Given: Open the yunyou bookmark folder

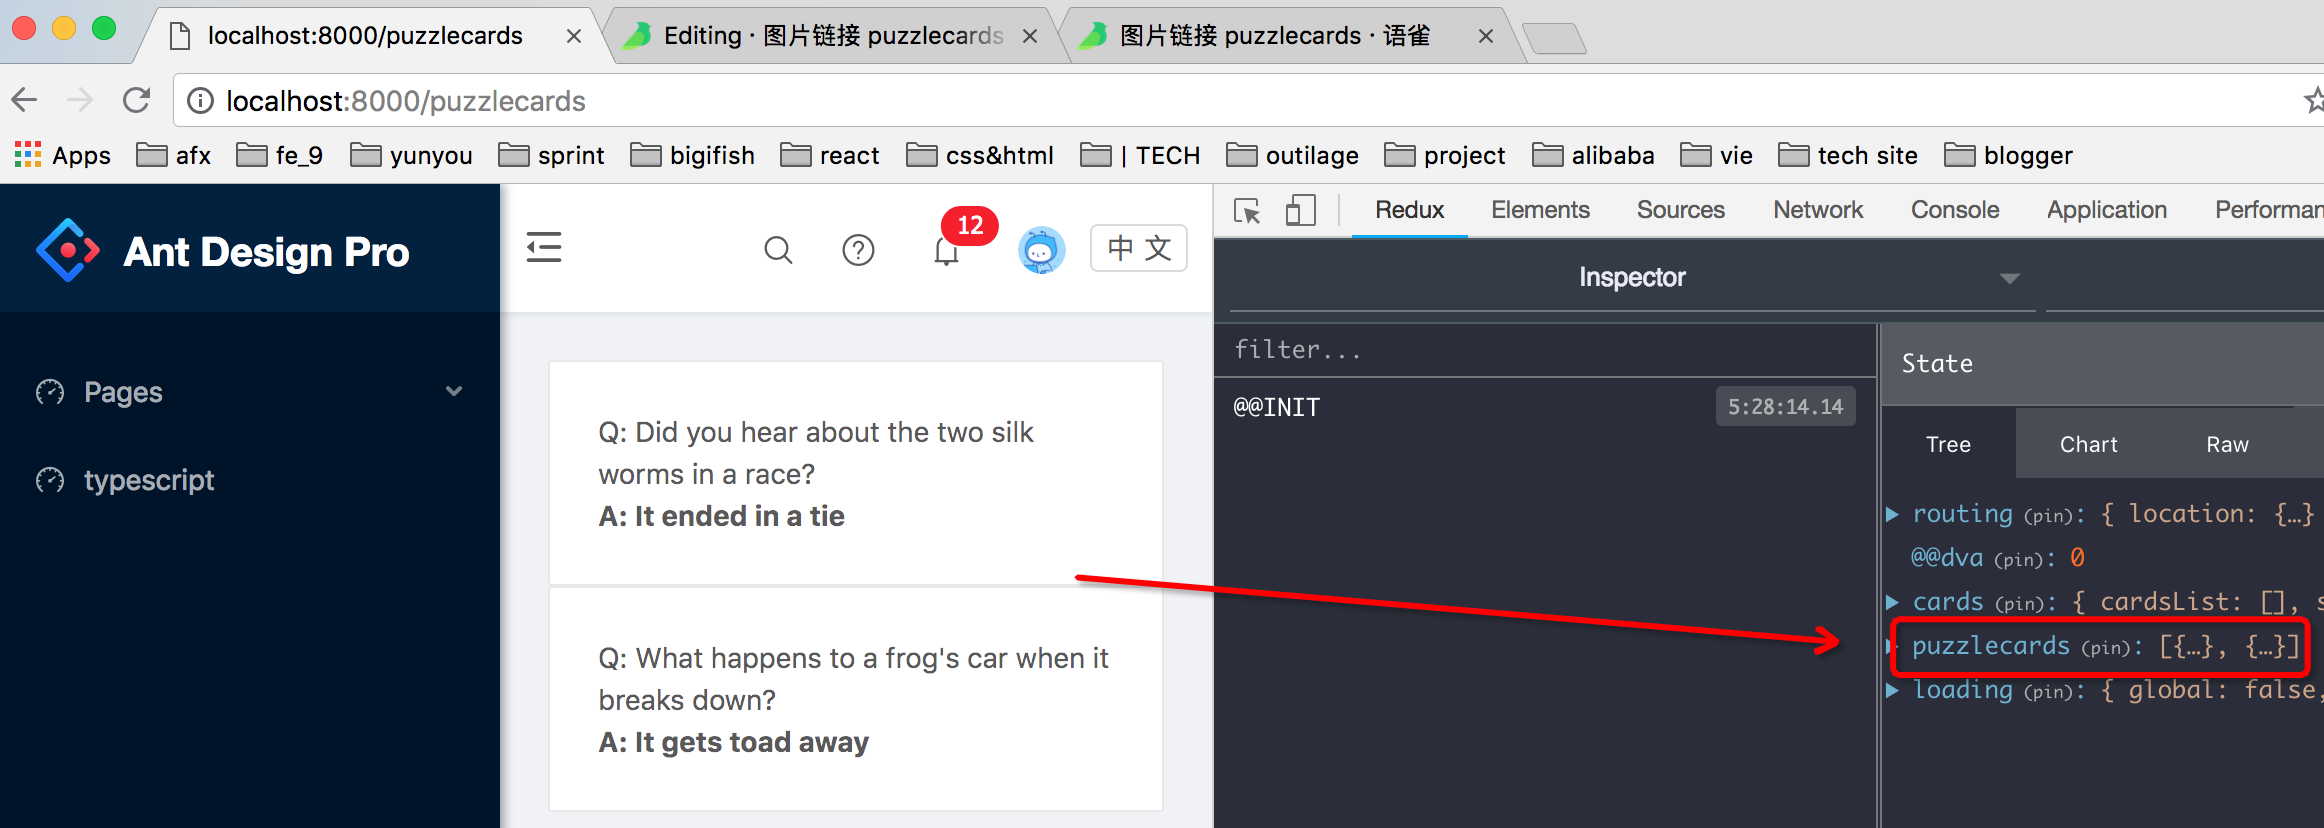Looking at the screenshot, I should [x=411, y=155].
